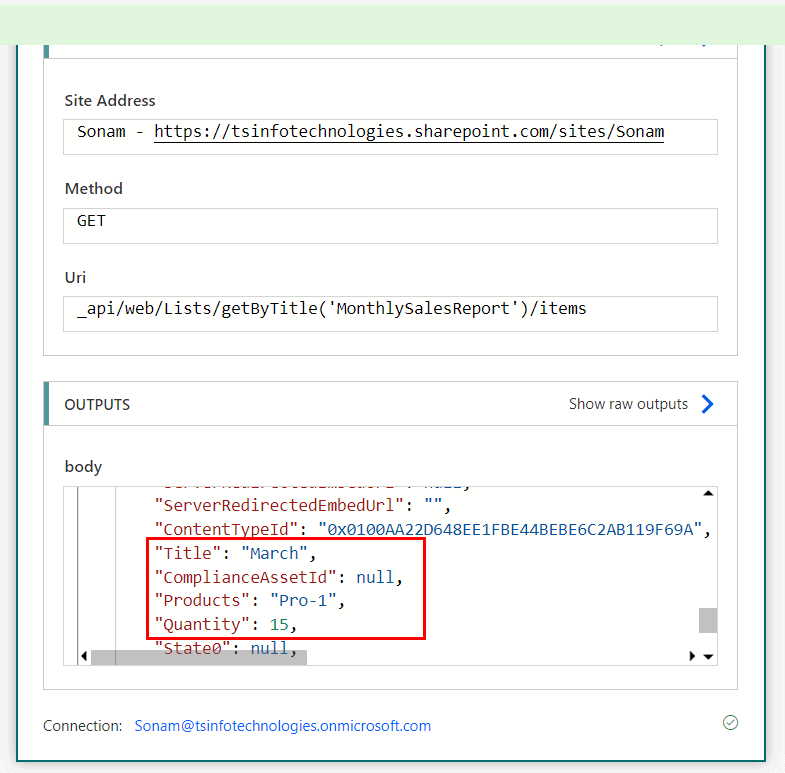The width and height of the screenshot is (785, 773).
Task: Click the body scroll up arrow
Action: [708, 494]
